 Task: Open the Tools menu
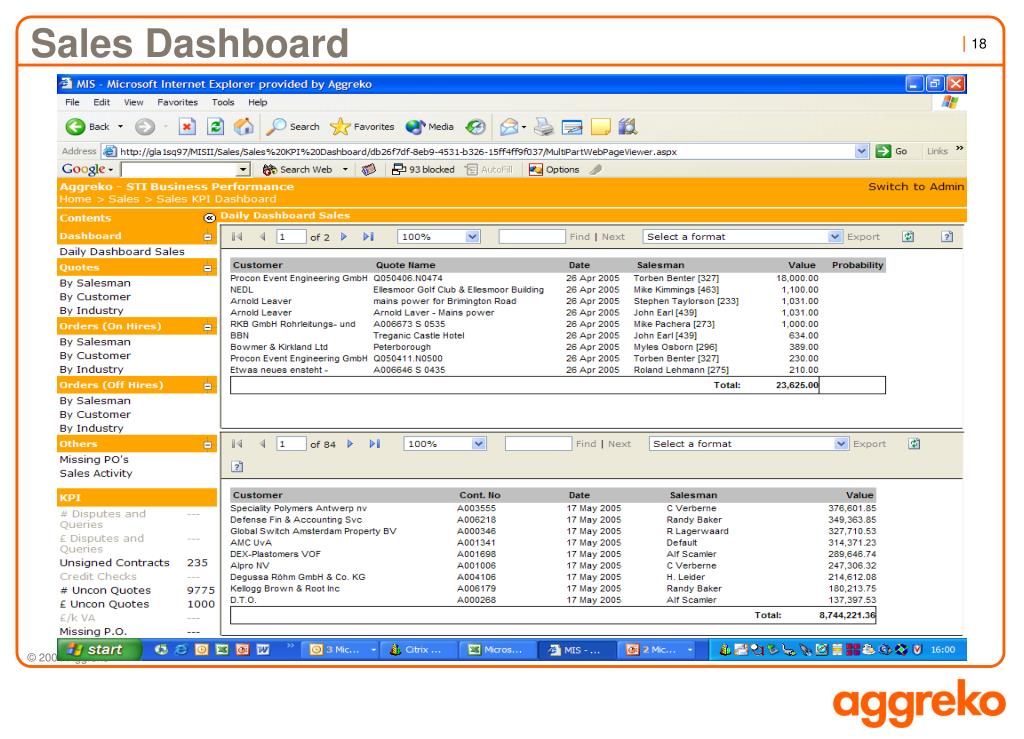[x=223, y=102]
